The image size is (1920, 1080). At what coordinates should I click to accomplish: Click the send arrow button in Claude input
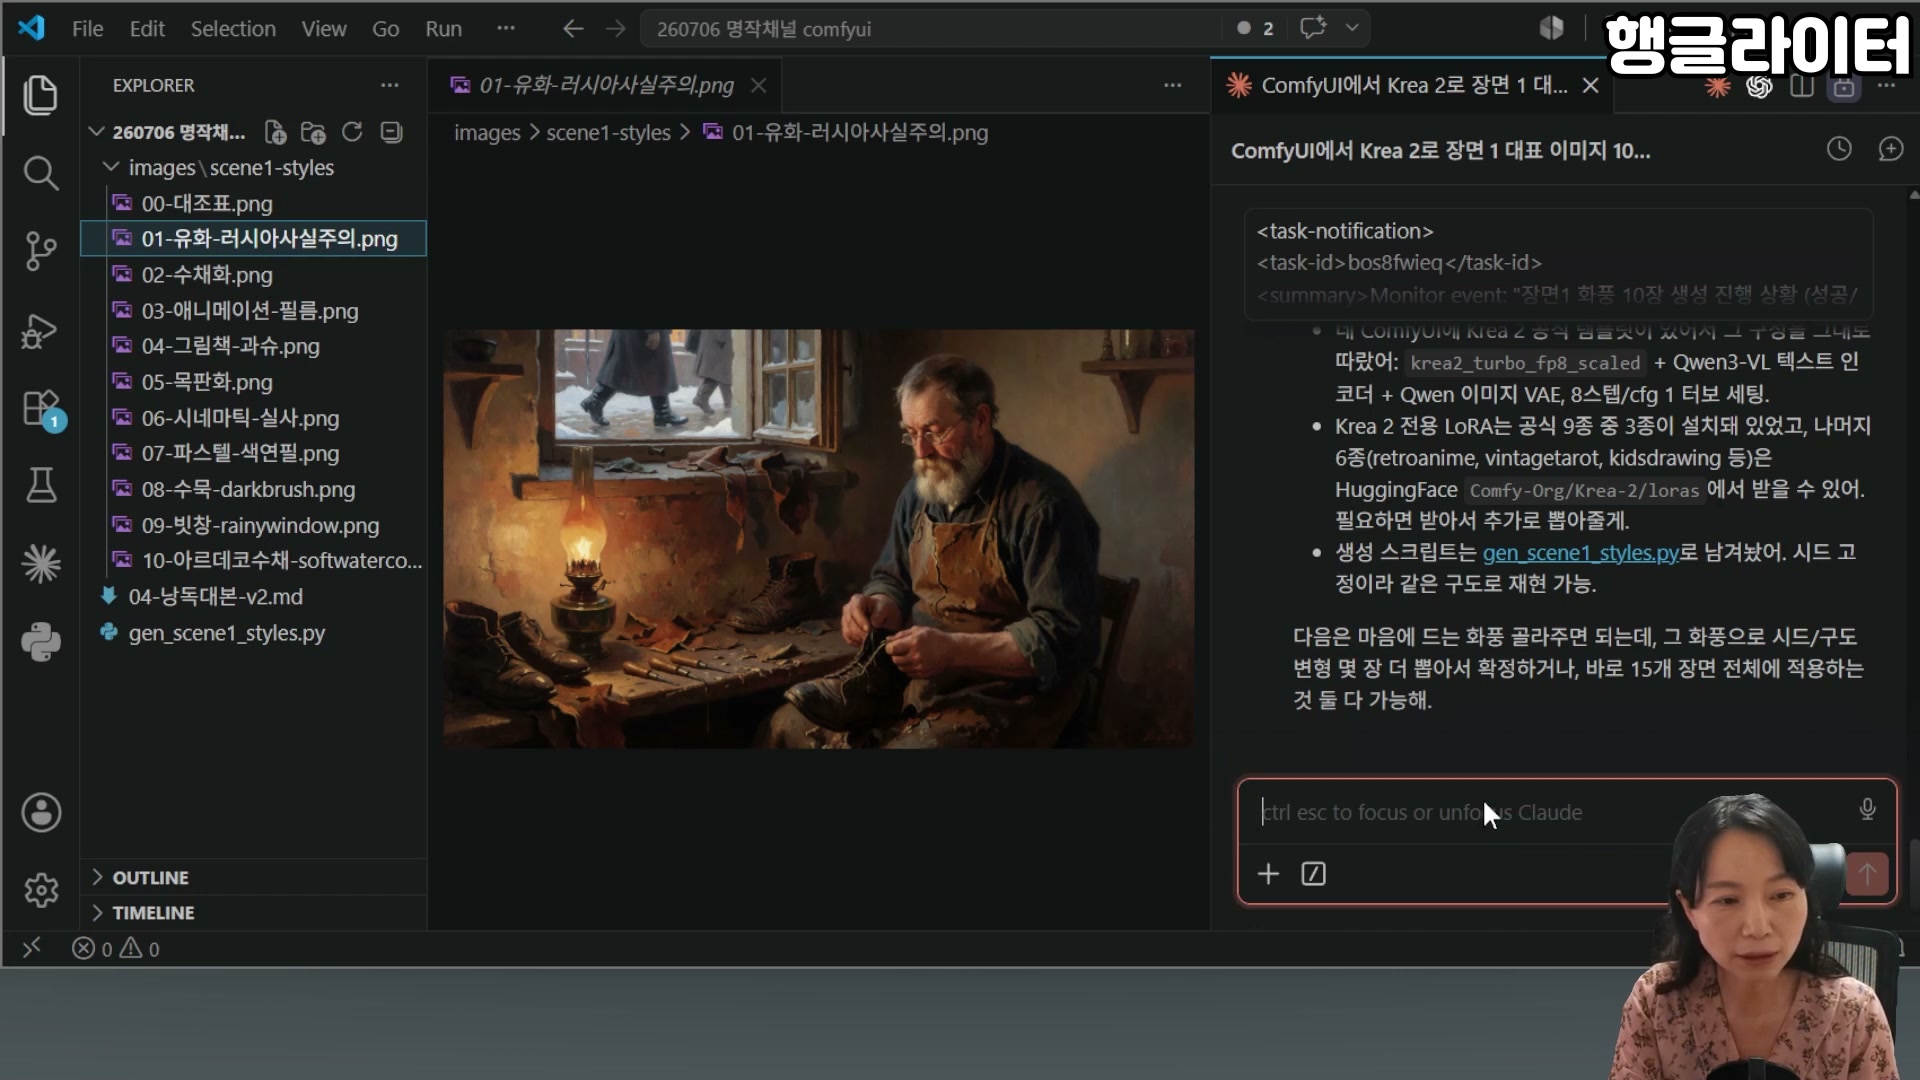click(1867, 874)
